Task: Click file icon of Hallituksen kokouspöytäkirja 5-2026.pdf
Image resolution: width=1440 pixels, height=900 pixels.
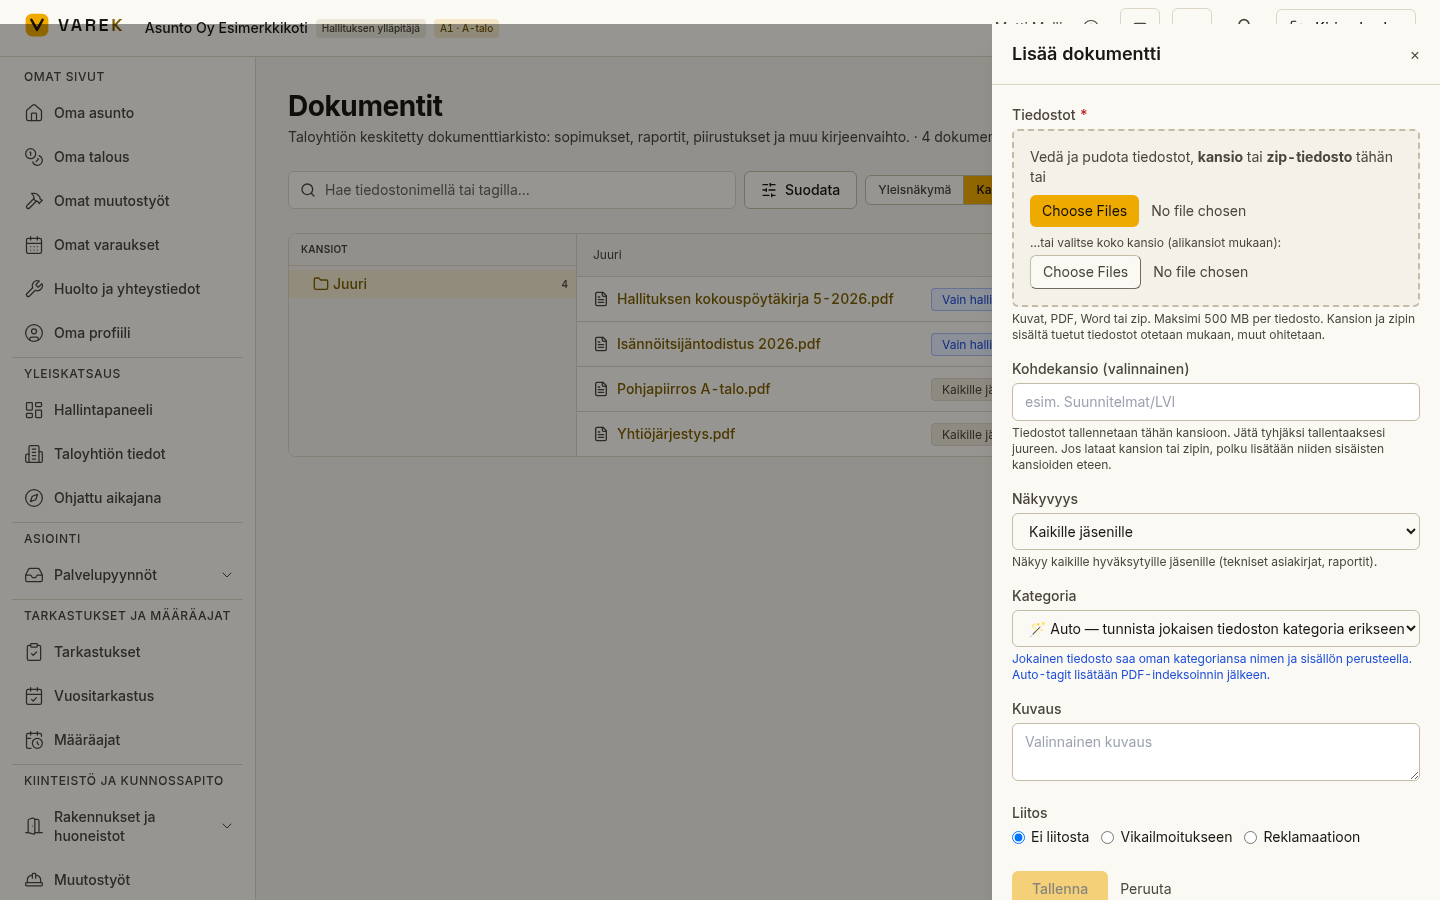Action: tap(601, 299)
